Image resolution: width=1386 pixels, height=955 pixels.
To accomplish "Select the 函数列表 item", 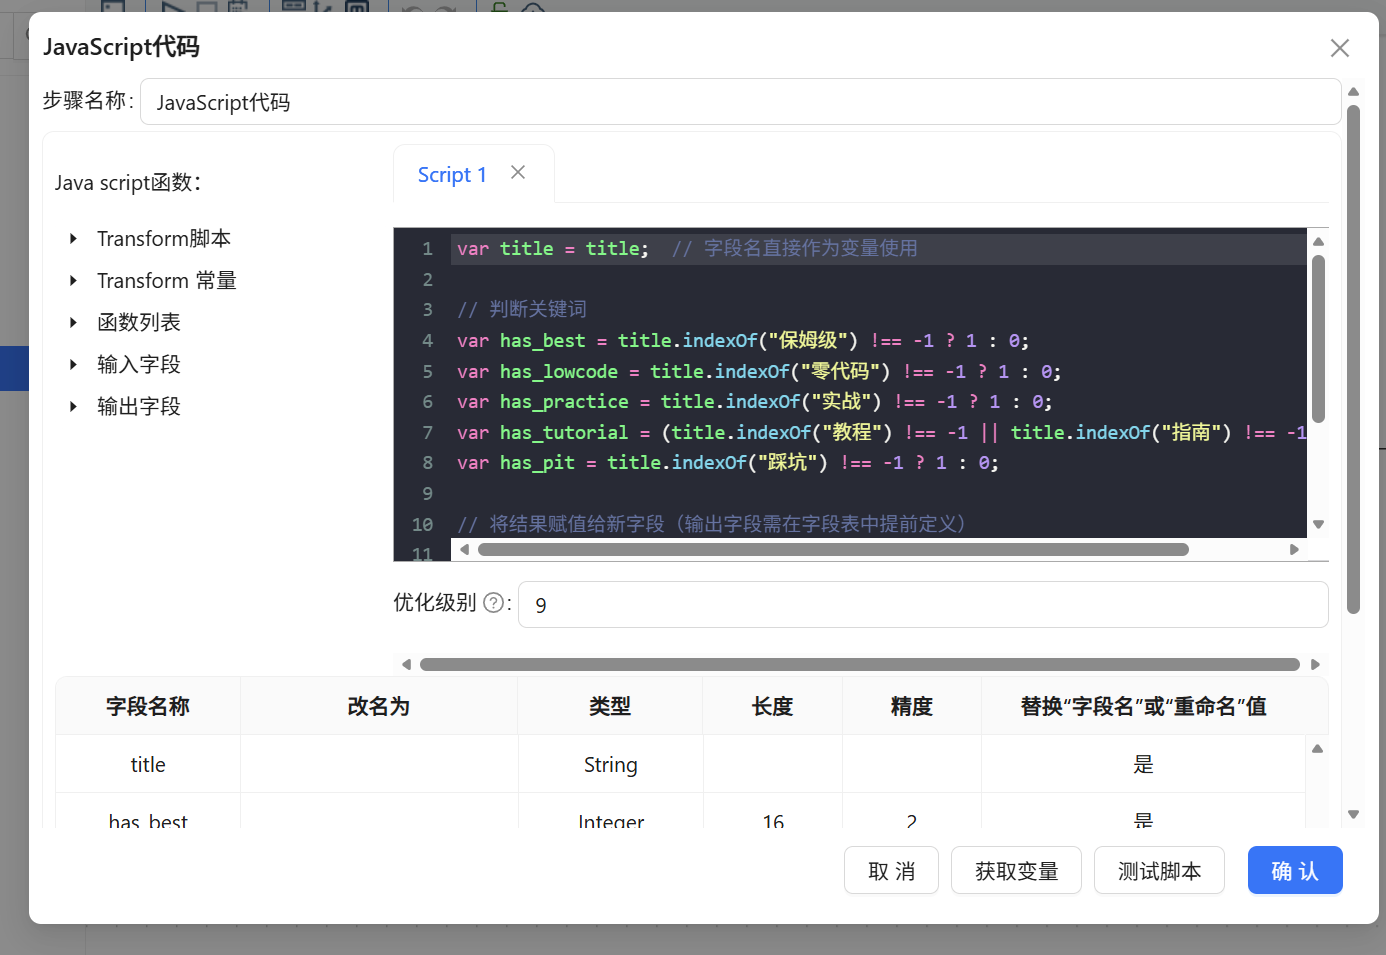I will [x=139, y=323].
